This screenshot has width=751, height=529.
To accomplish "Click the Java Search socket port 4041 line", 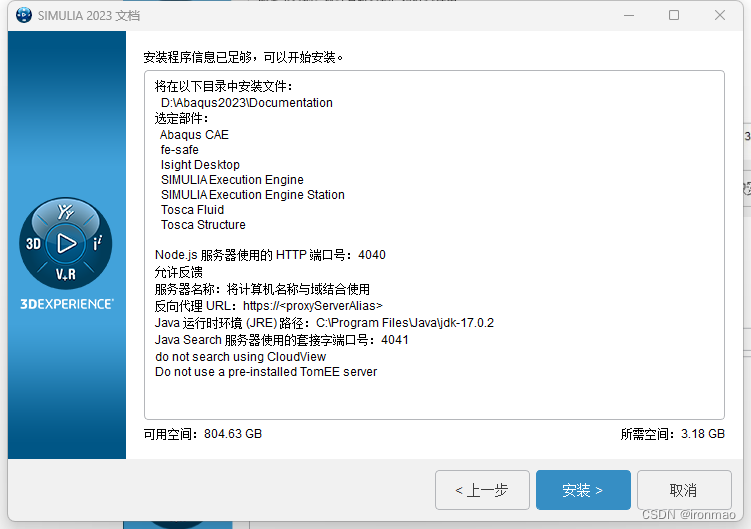I will (282, 340).
